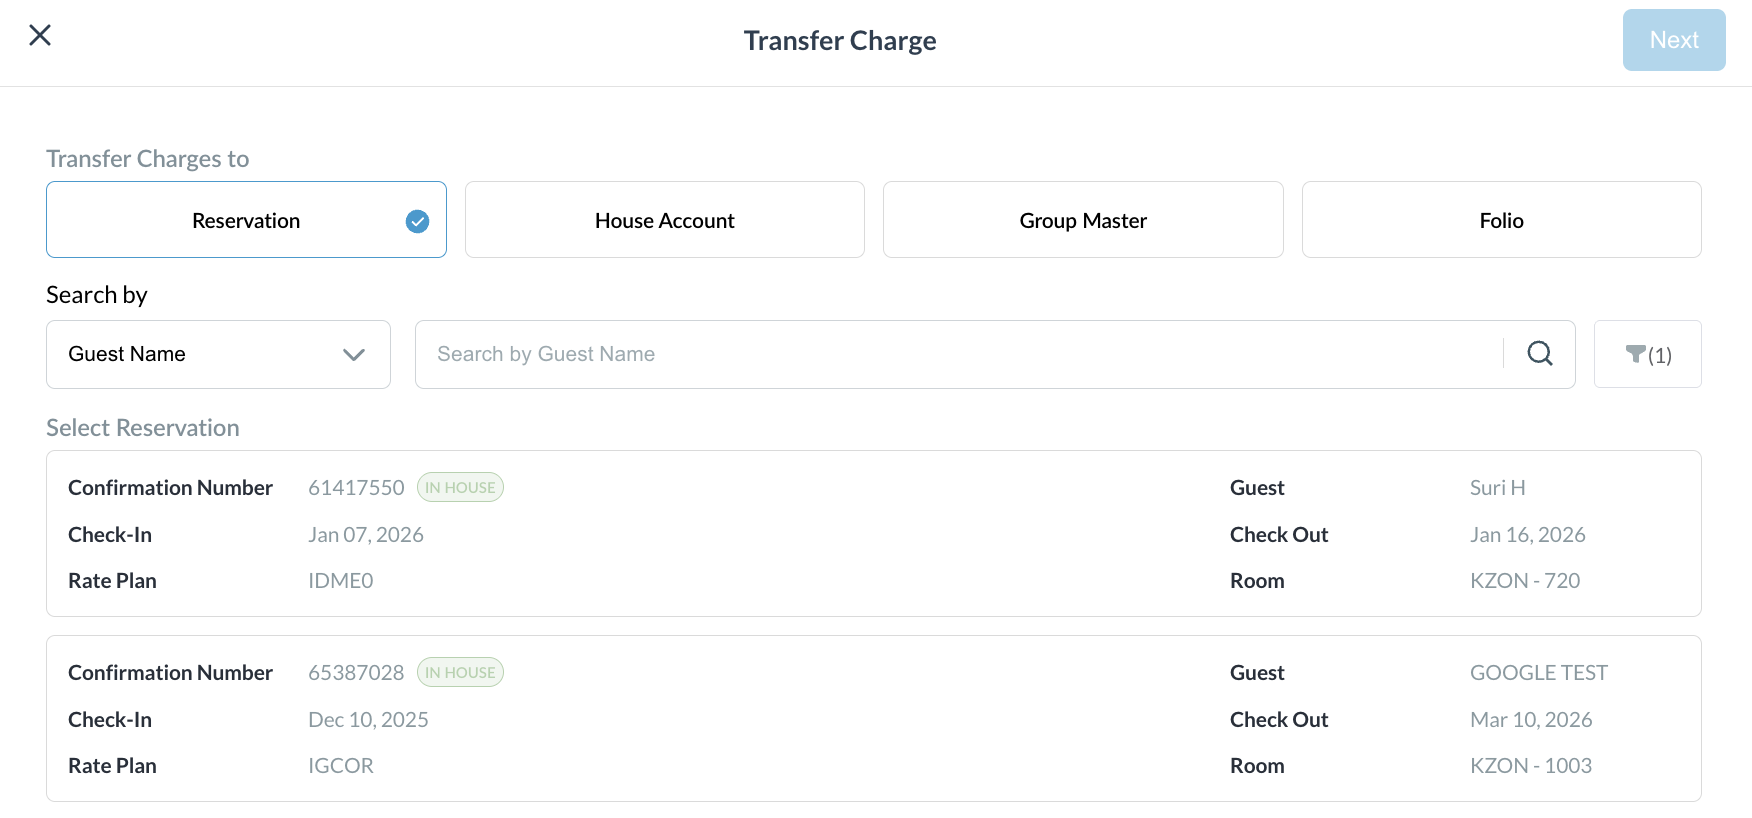Expand the dropdown chevron beside Guest Name

point(353,355)
